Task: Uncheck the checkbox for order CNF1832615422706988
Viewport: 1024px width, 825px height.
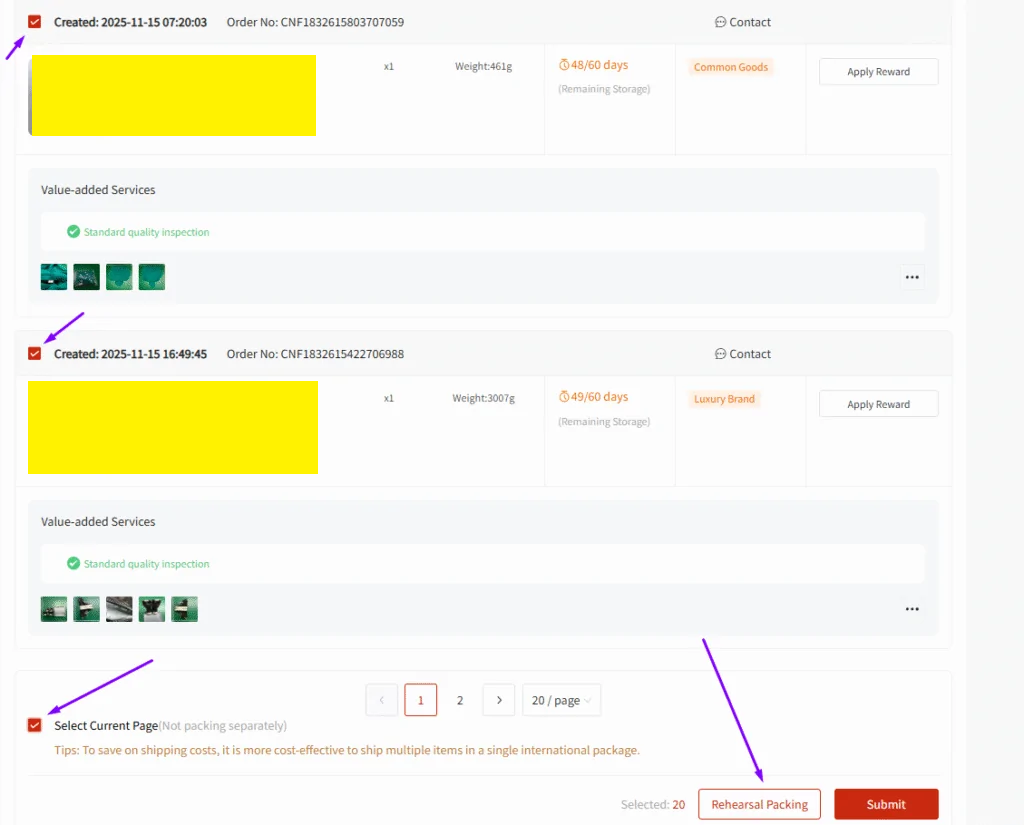Action: pos(33,353)
